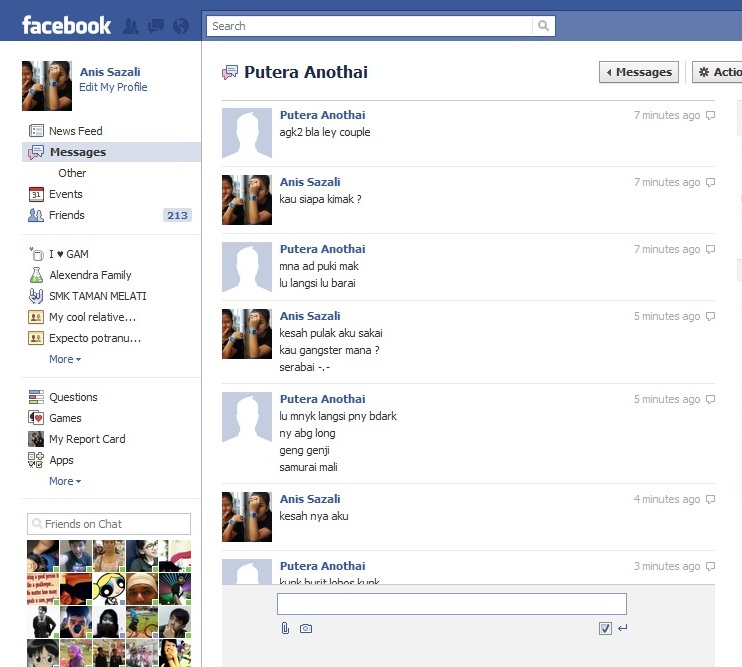This screenshot has width=742, height=667.
Task: Click the Expecto potranu list icon
Action: point(36,338)
